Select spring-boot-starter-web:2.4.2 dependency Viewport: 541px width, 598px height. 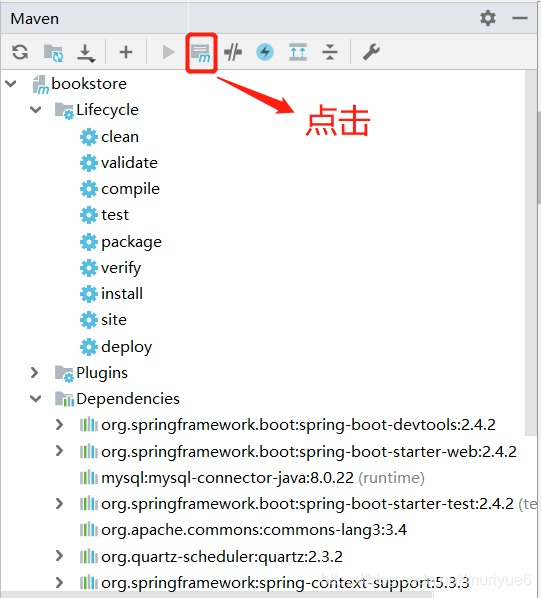coord(309,452)
